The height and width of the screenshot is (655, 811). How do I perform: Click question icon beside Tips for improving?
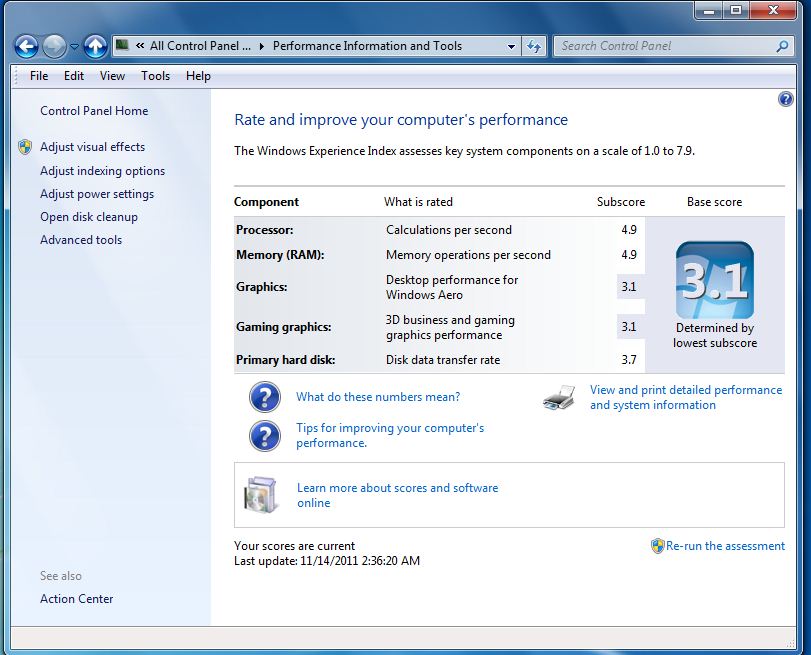pos(265,436)
